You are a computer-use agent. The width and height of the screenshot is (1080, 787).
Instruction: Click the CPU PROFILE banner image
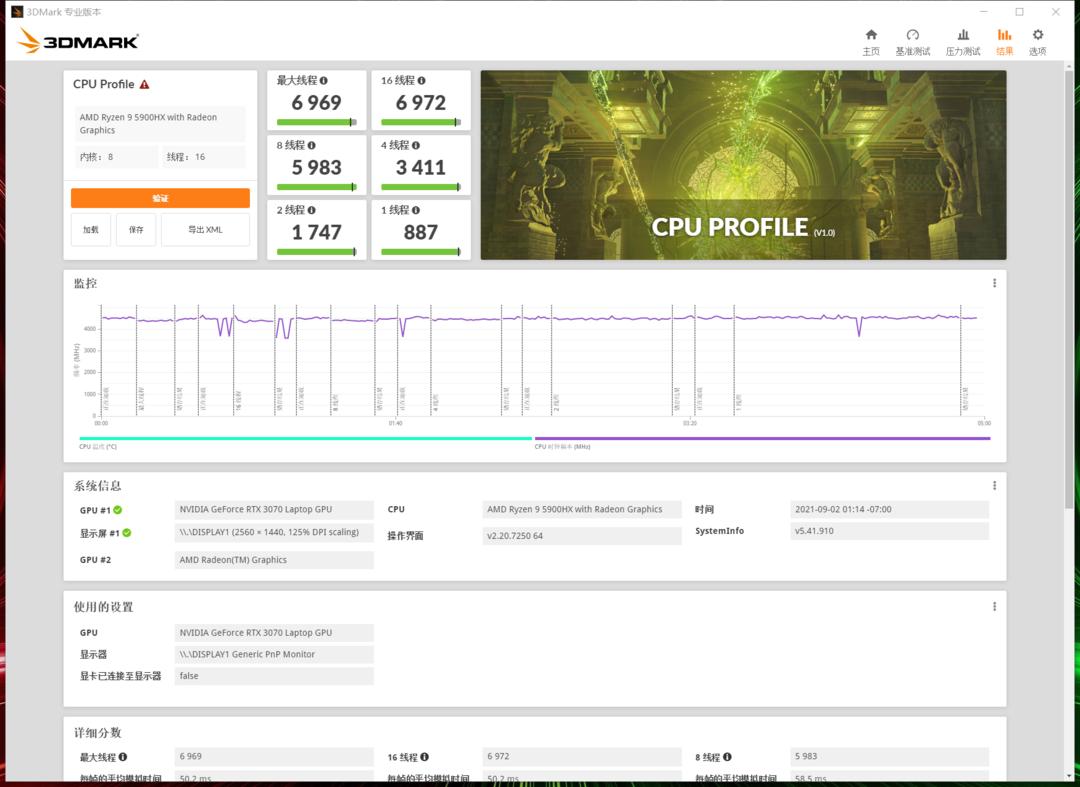[744, 165]
